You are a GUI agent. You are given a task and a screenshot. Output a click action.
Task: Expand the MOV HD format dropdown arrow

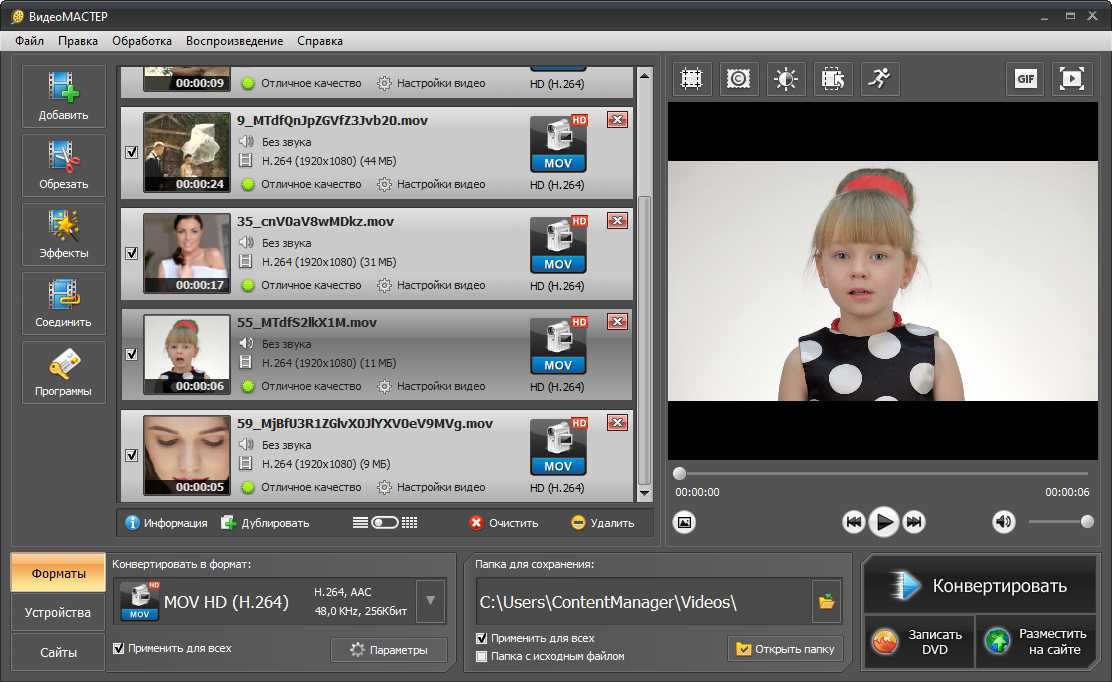click(x=430, y=600)
